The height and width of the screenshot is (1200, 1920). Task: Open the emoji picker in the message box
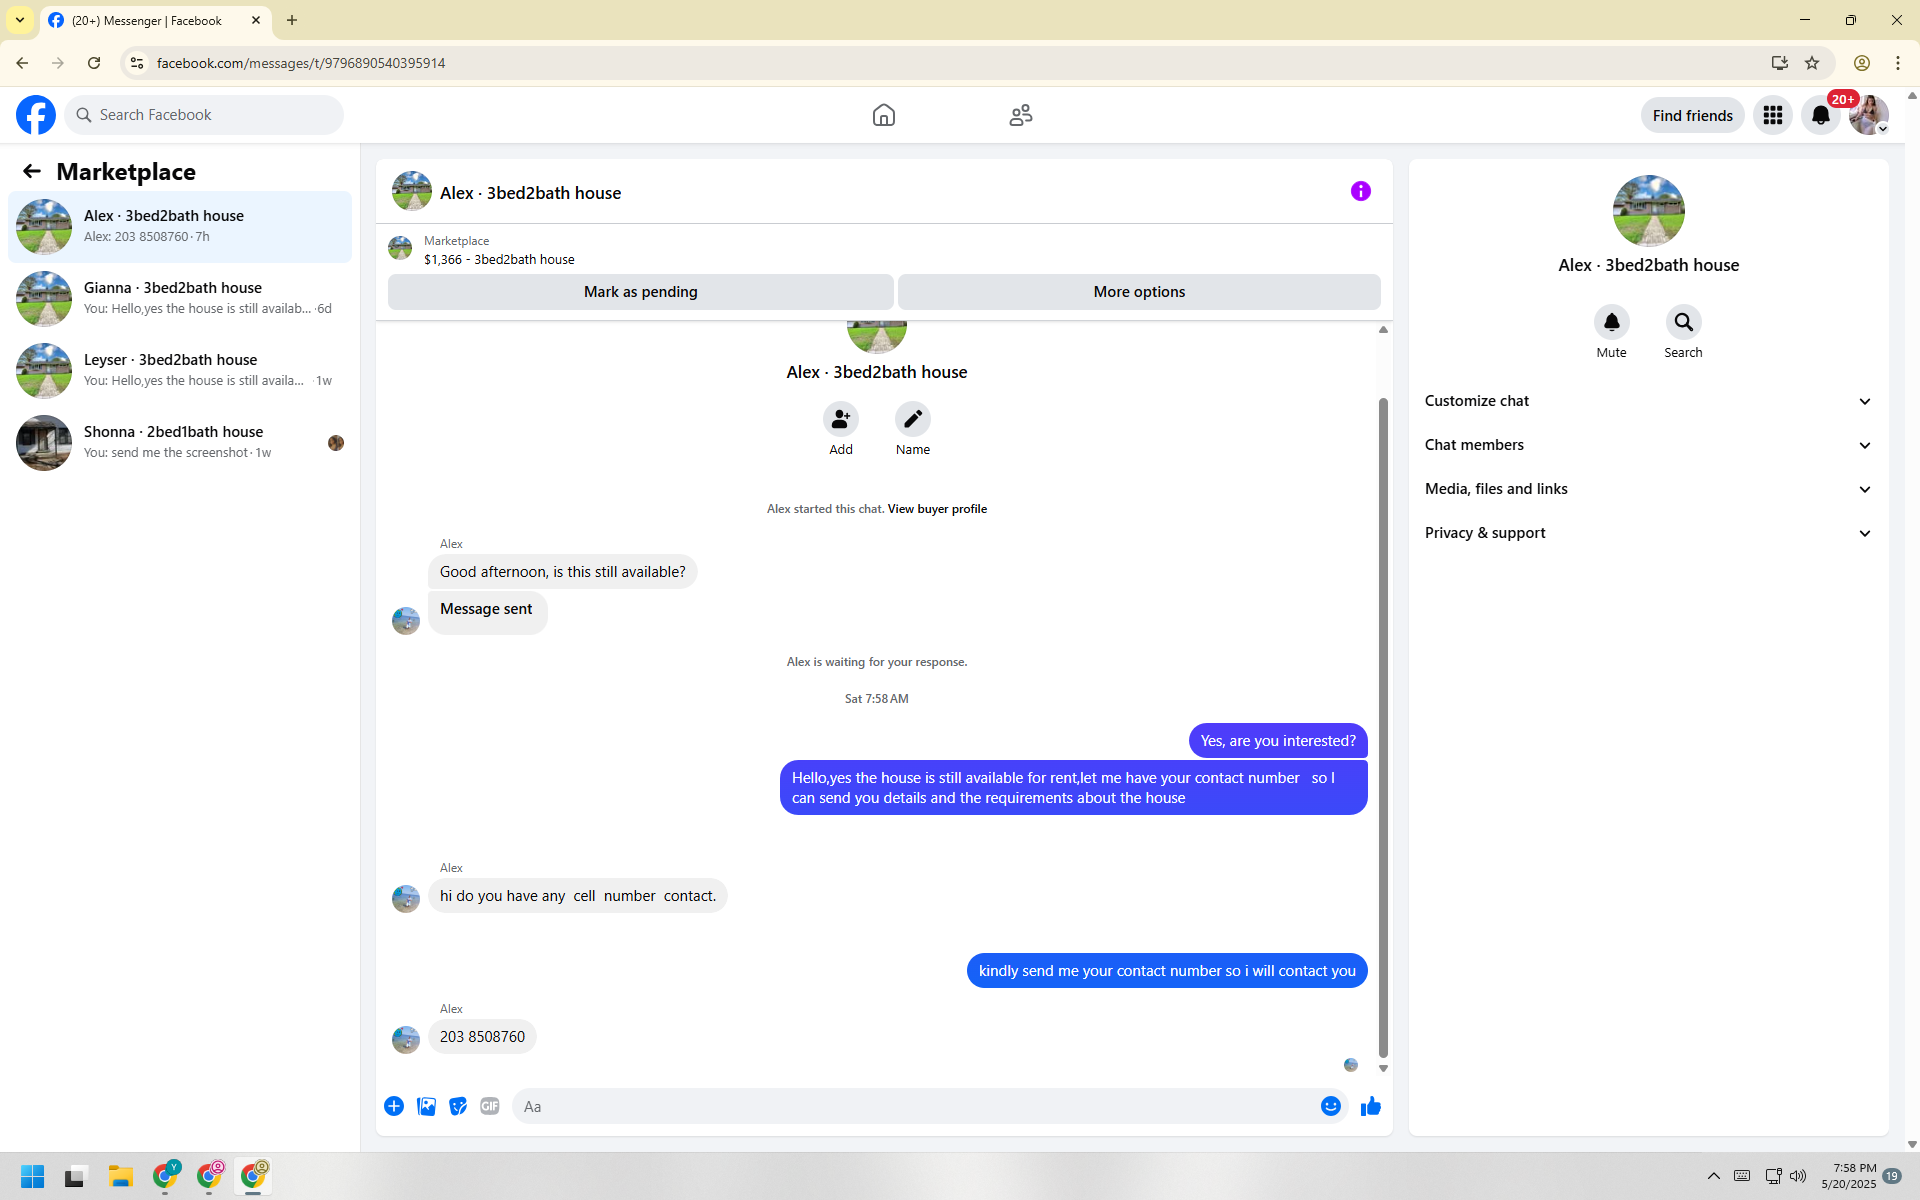tap(1330, 1106)
